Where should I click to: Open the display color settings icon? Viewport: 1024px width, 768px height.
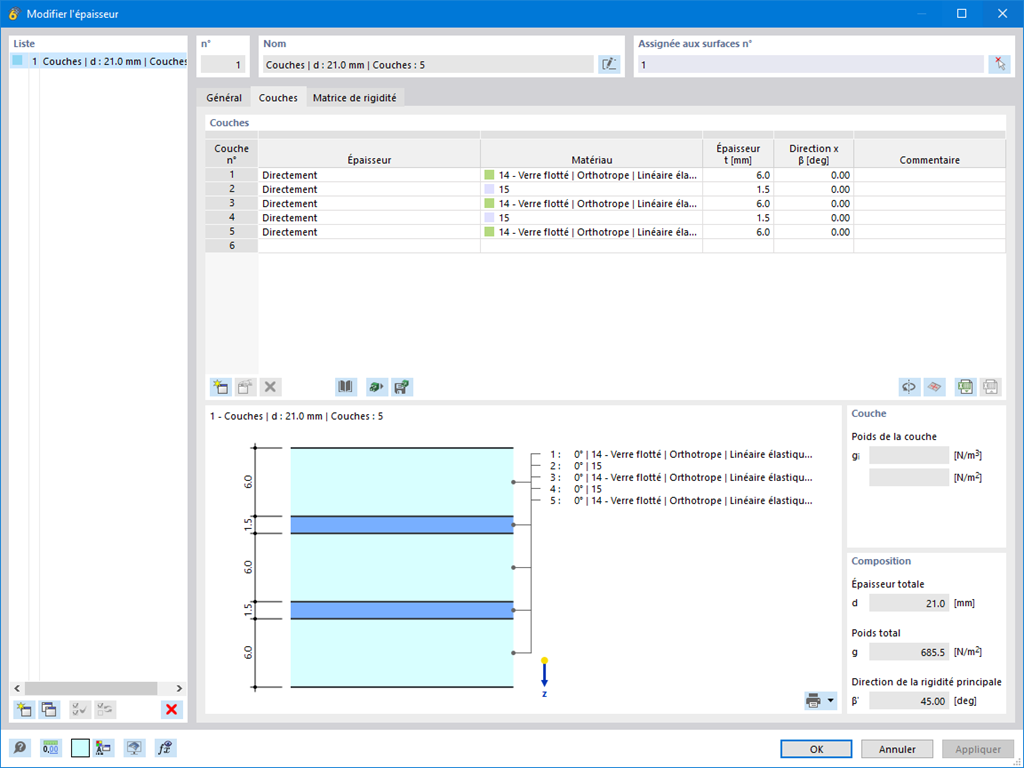103,748
